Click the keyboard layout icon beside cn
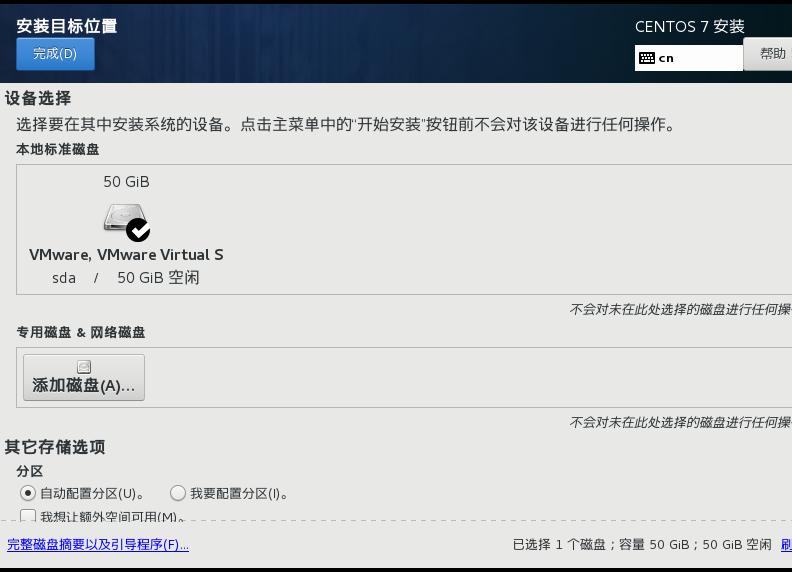 click(647, 58)
